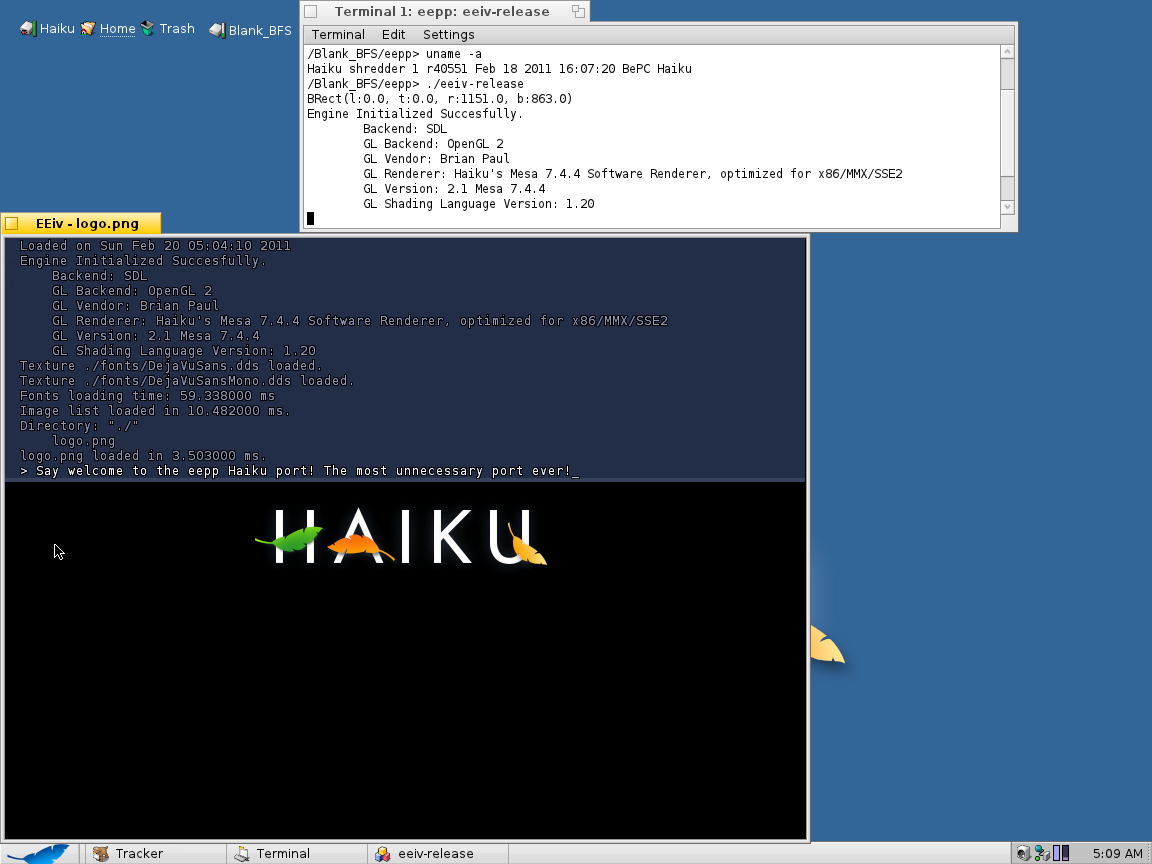
Task: Click 'Image list loaded in 10.482000 ms.' in EEiv
Action: click(x=155, y=411)
